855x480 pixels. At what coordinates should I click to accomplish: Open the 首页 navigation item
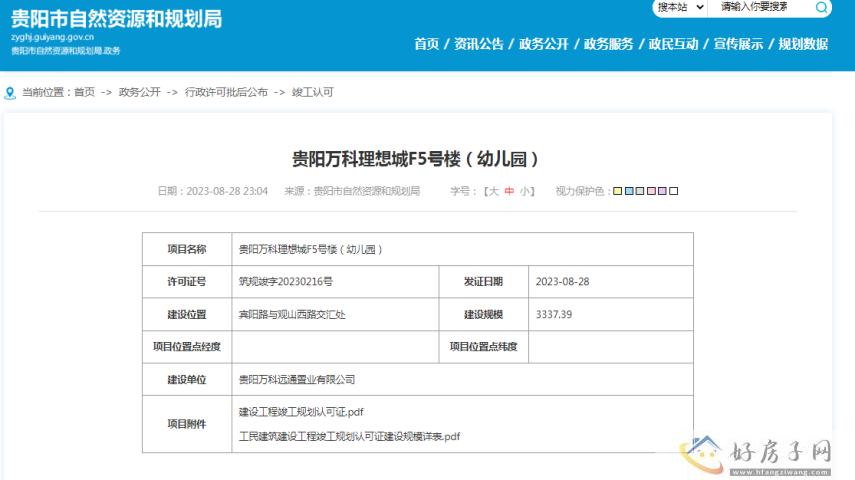click(x=426, y=44)
